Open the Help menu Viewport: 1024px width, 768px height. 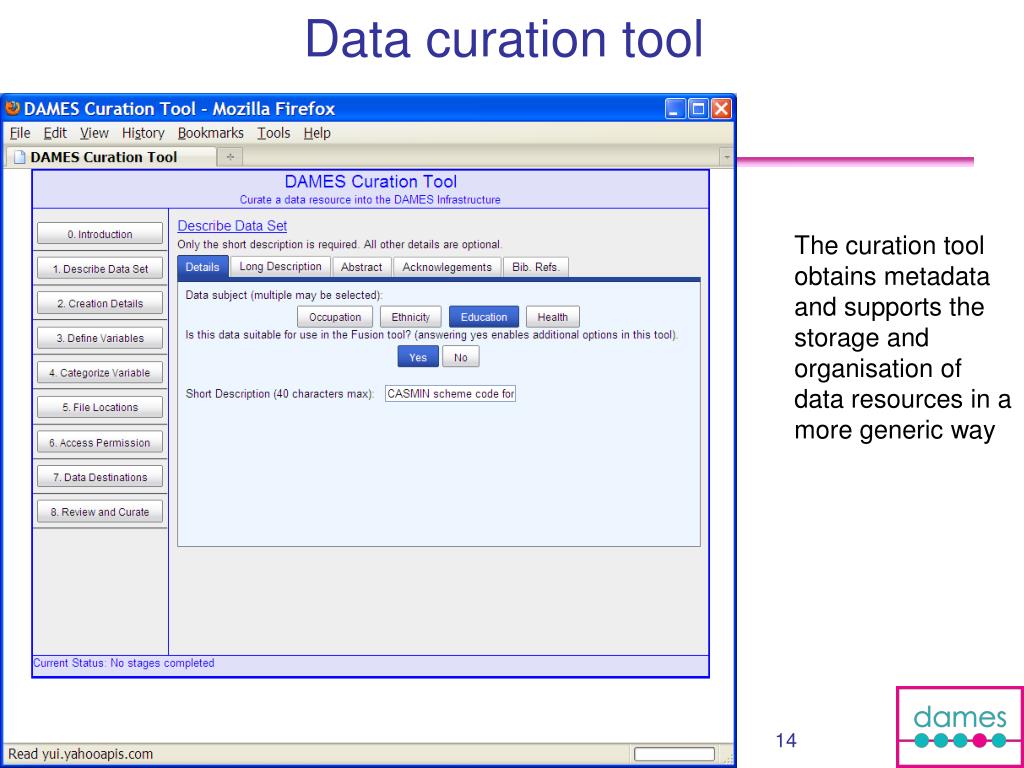(x=317, y=133)
